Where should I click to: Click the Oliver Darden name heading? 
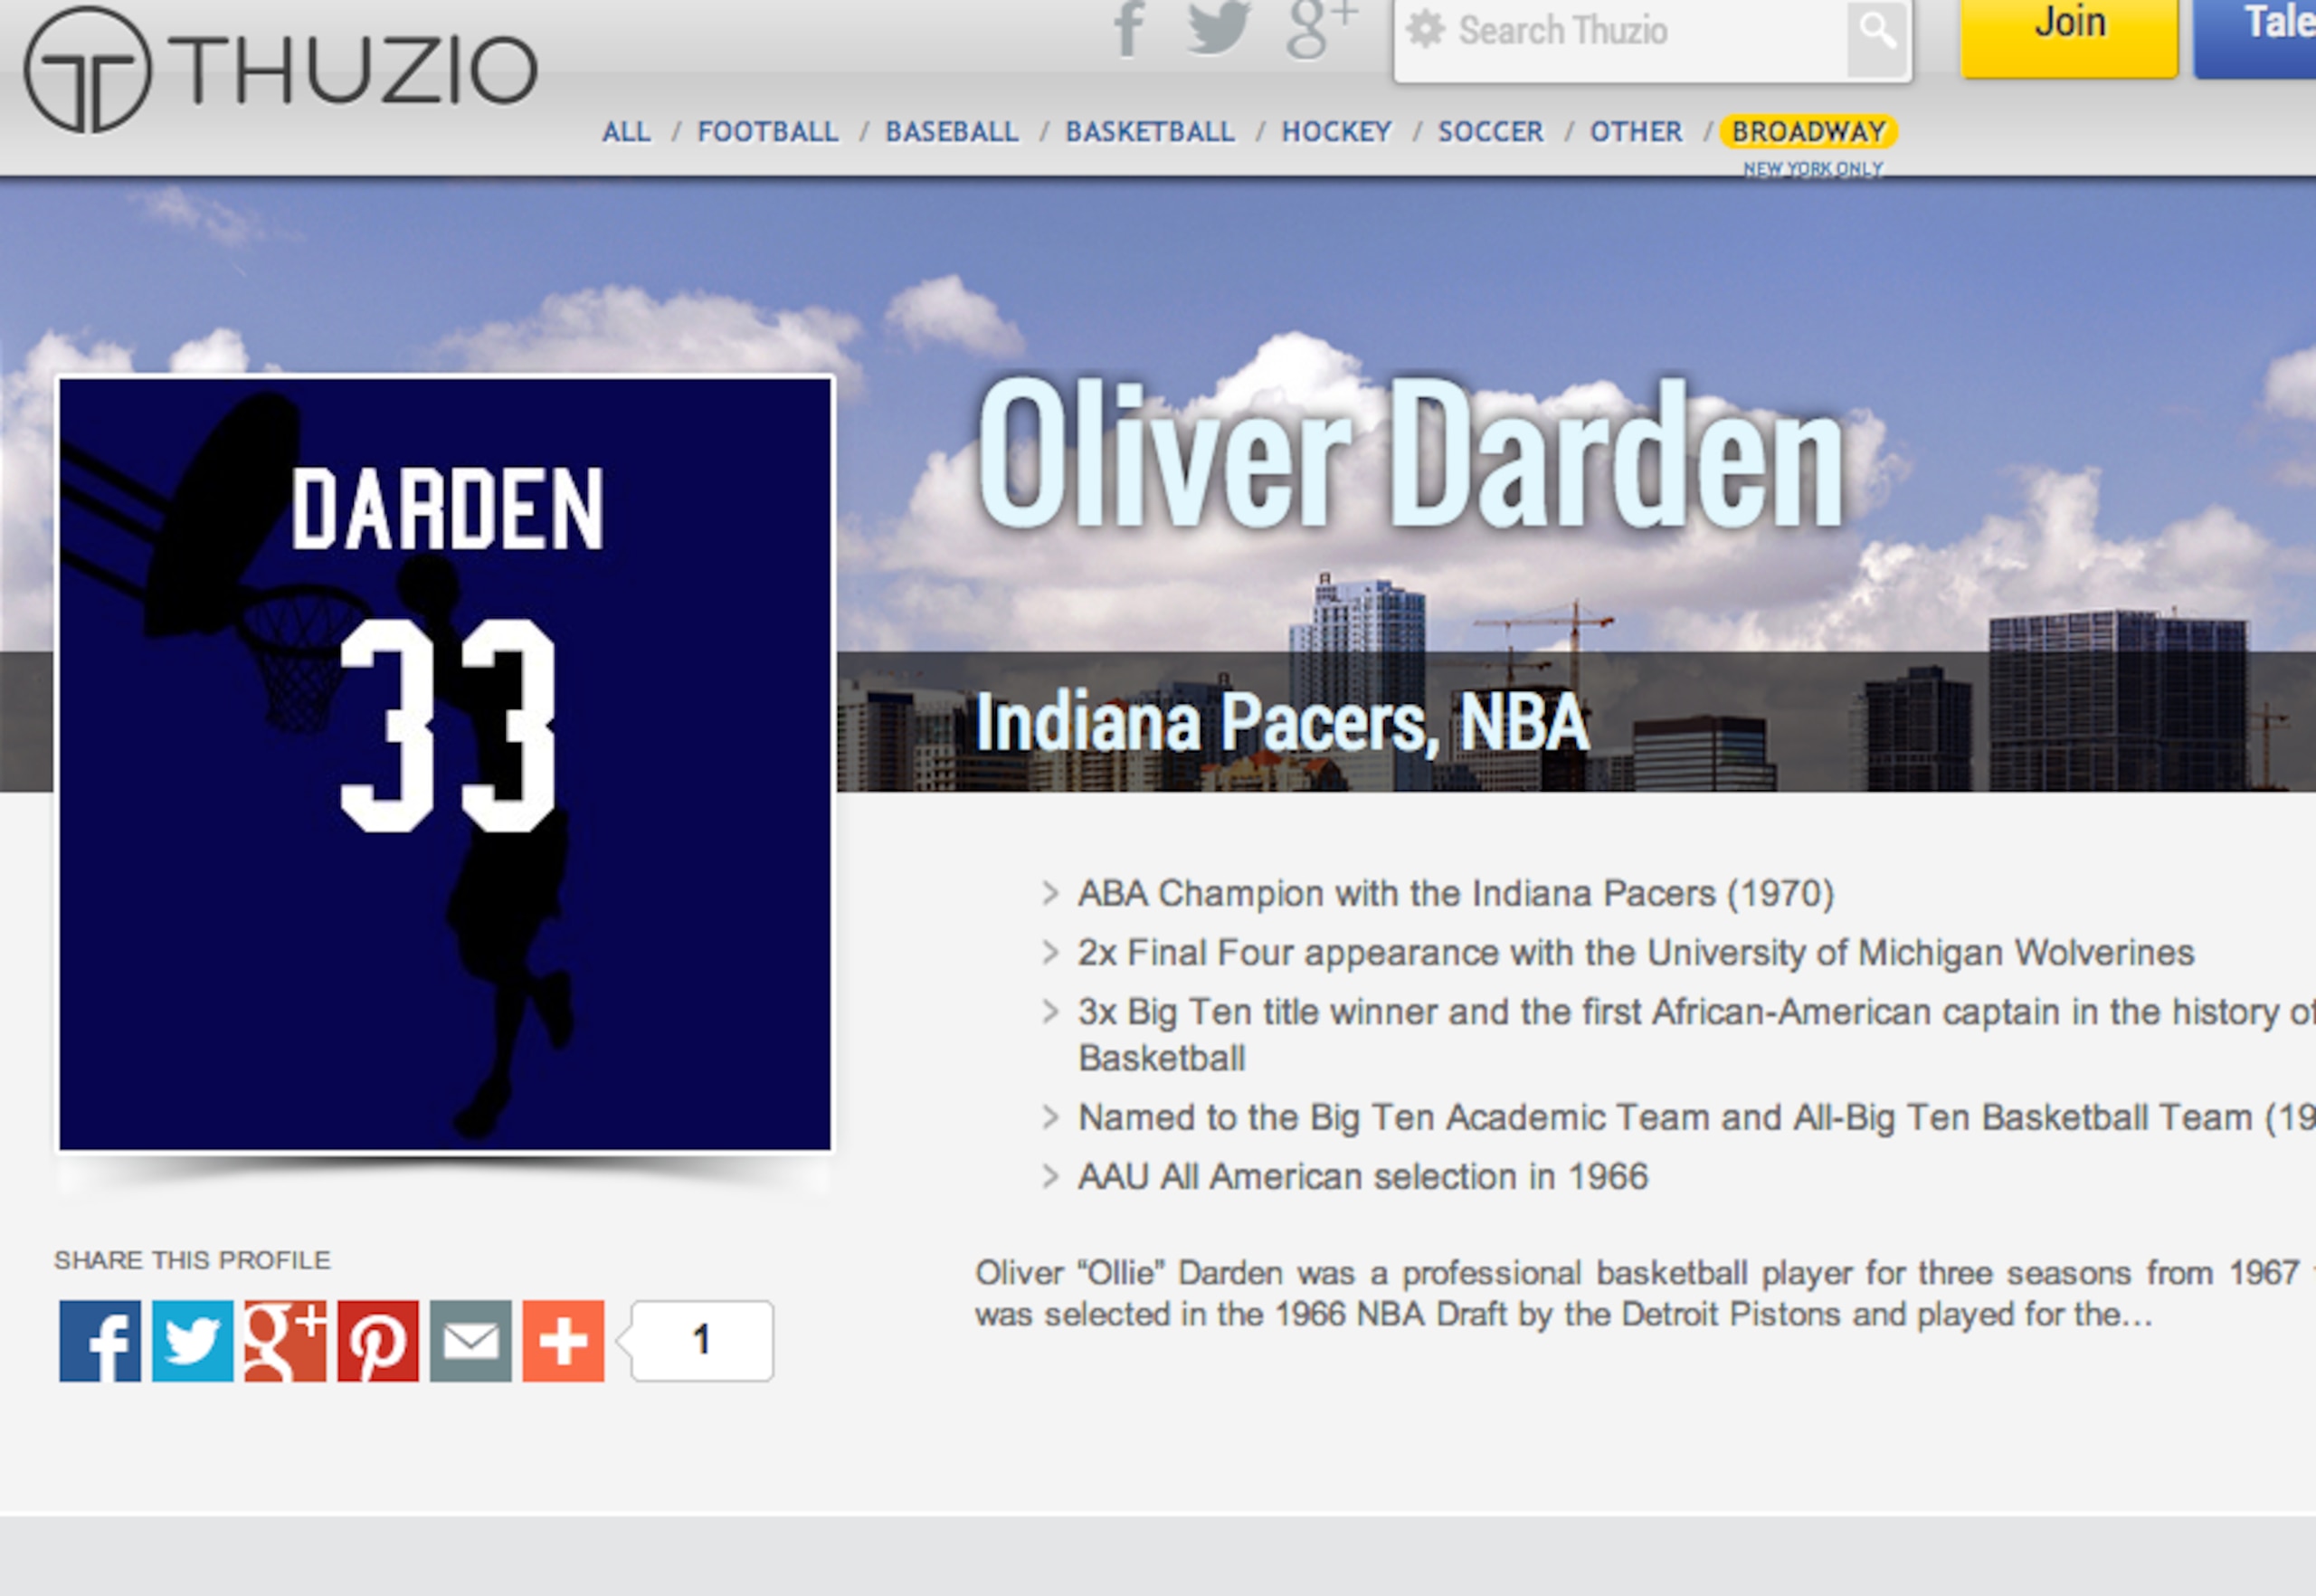click(x=1410, y=452)
